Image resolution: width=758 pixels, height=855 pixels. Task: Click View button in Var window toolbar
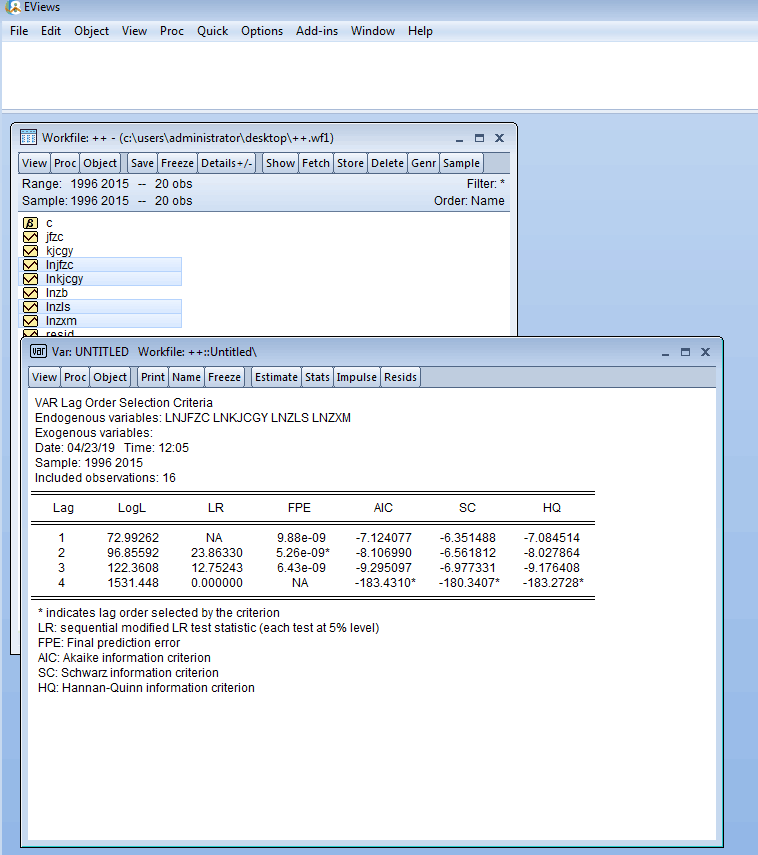44,377
